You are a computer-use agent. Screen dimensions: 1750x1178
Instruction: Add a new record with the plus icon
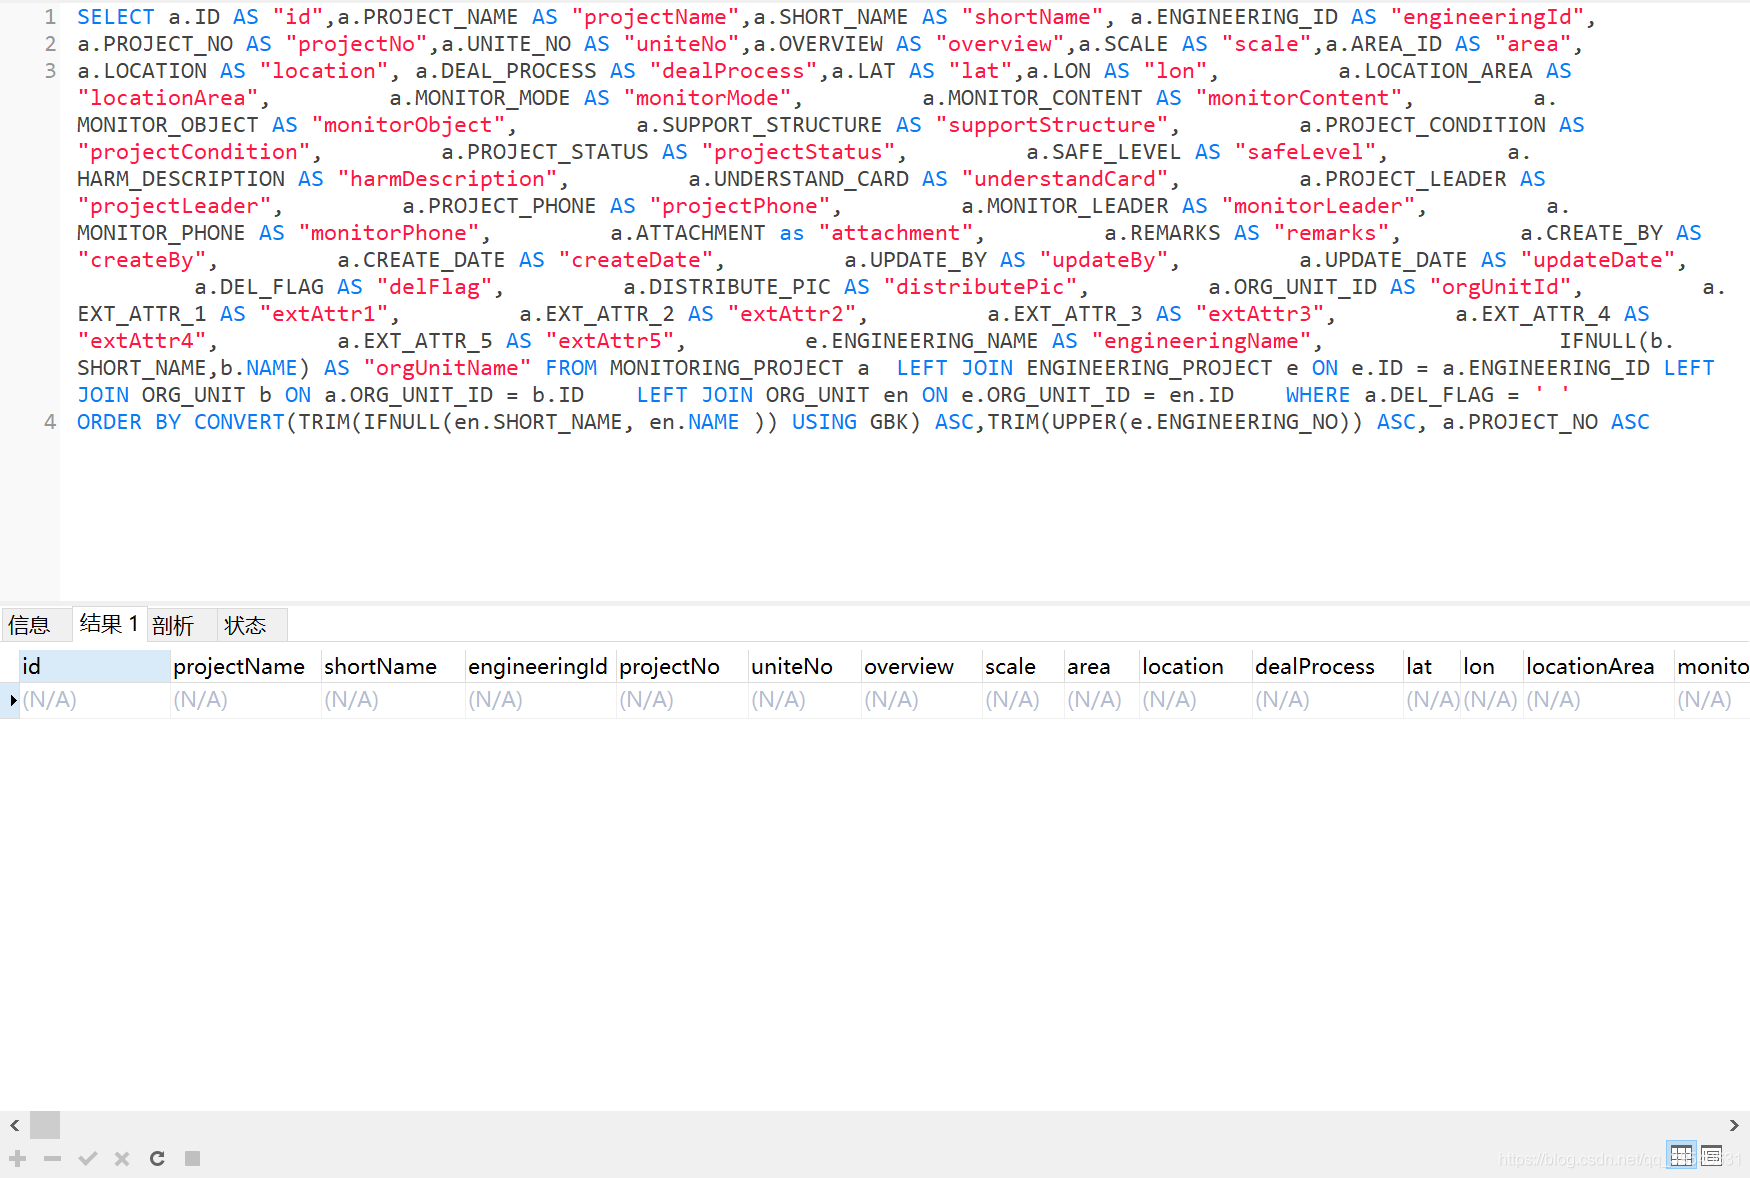click(x=17, y=1158)
